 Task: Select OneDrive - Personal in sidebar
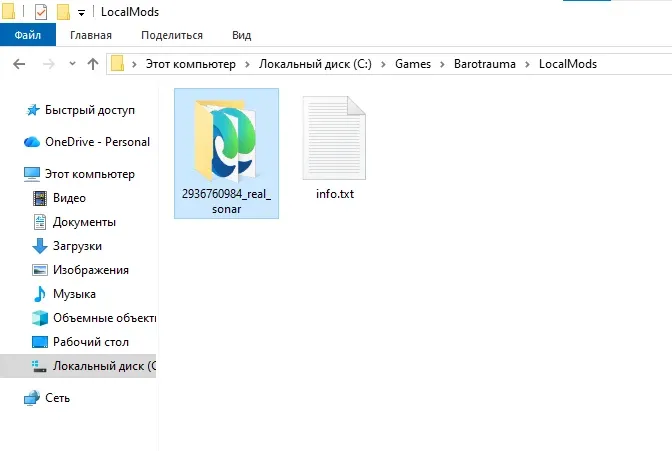coord(97,142)
